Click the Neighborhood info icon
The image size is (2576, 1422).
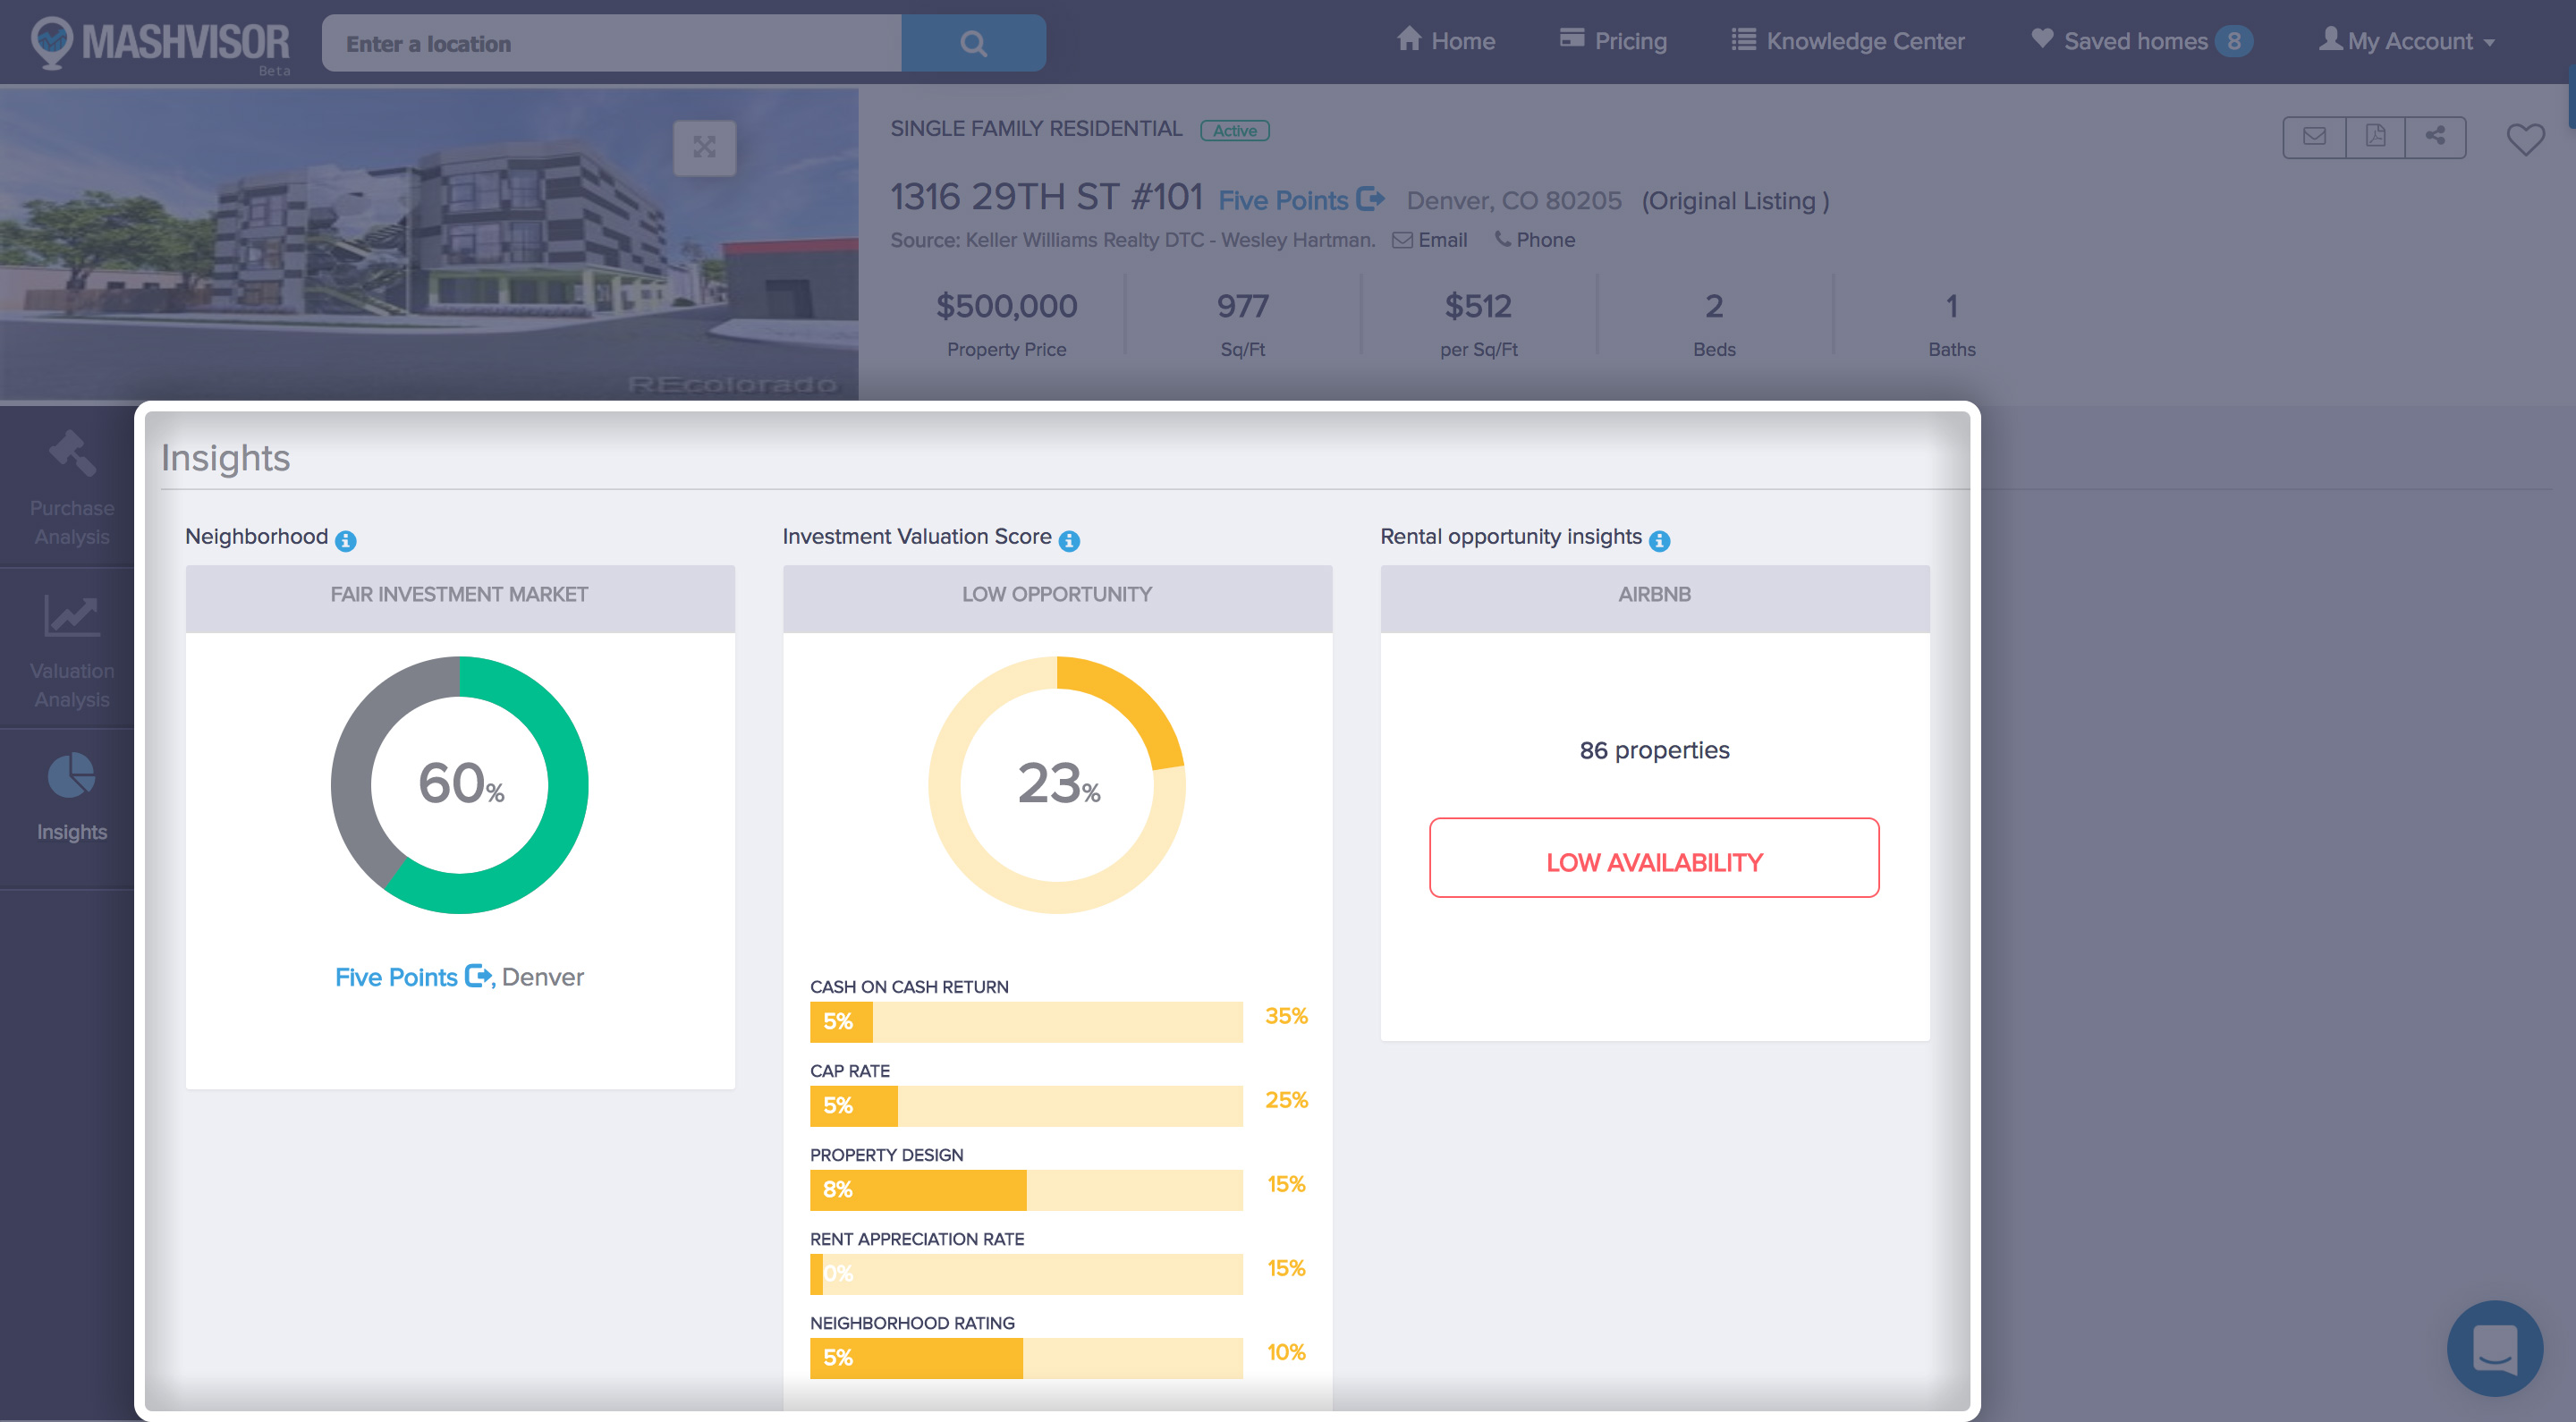click(346, 541)
